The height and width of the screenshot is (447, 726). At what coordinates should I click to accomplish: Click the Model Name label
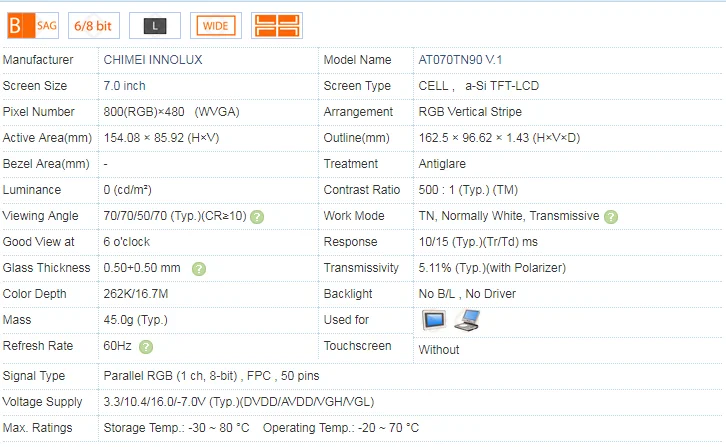coord(357,60)
